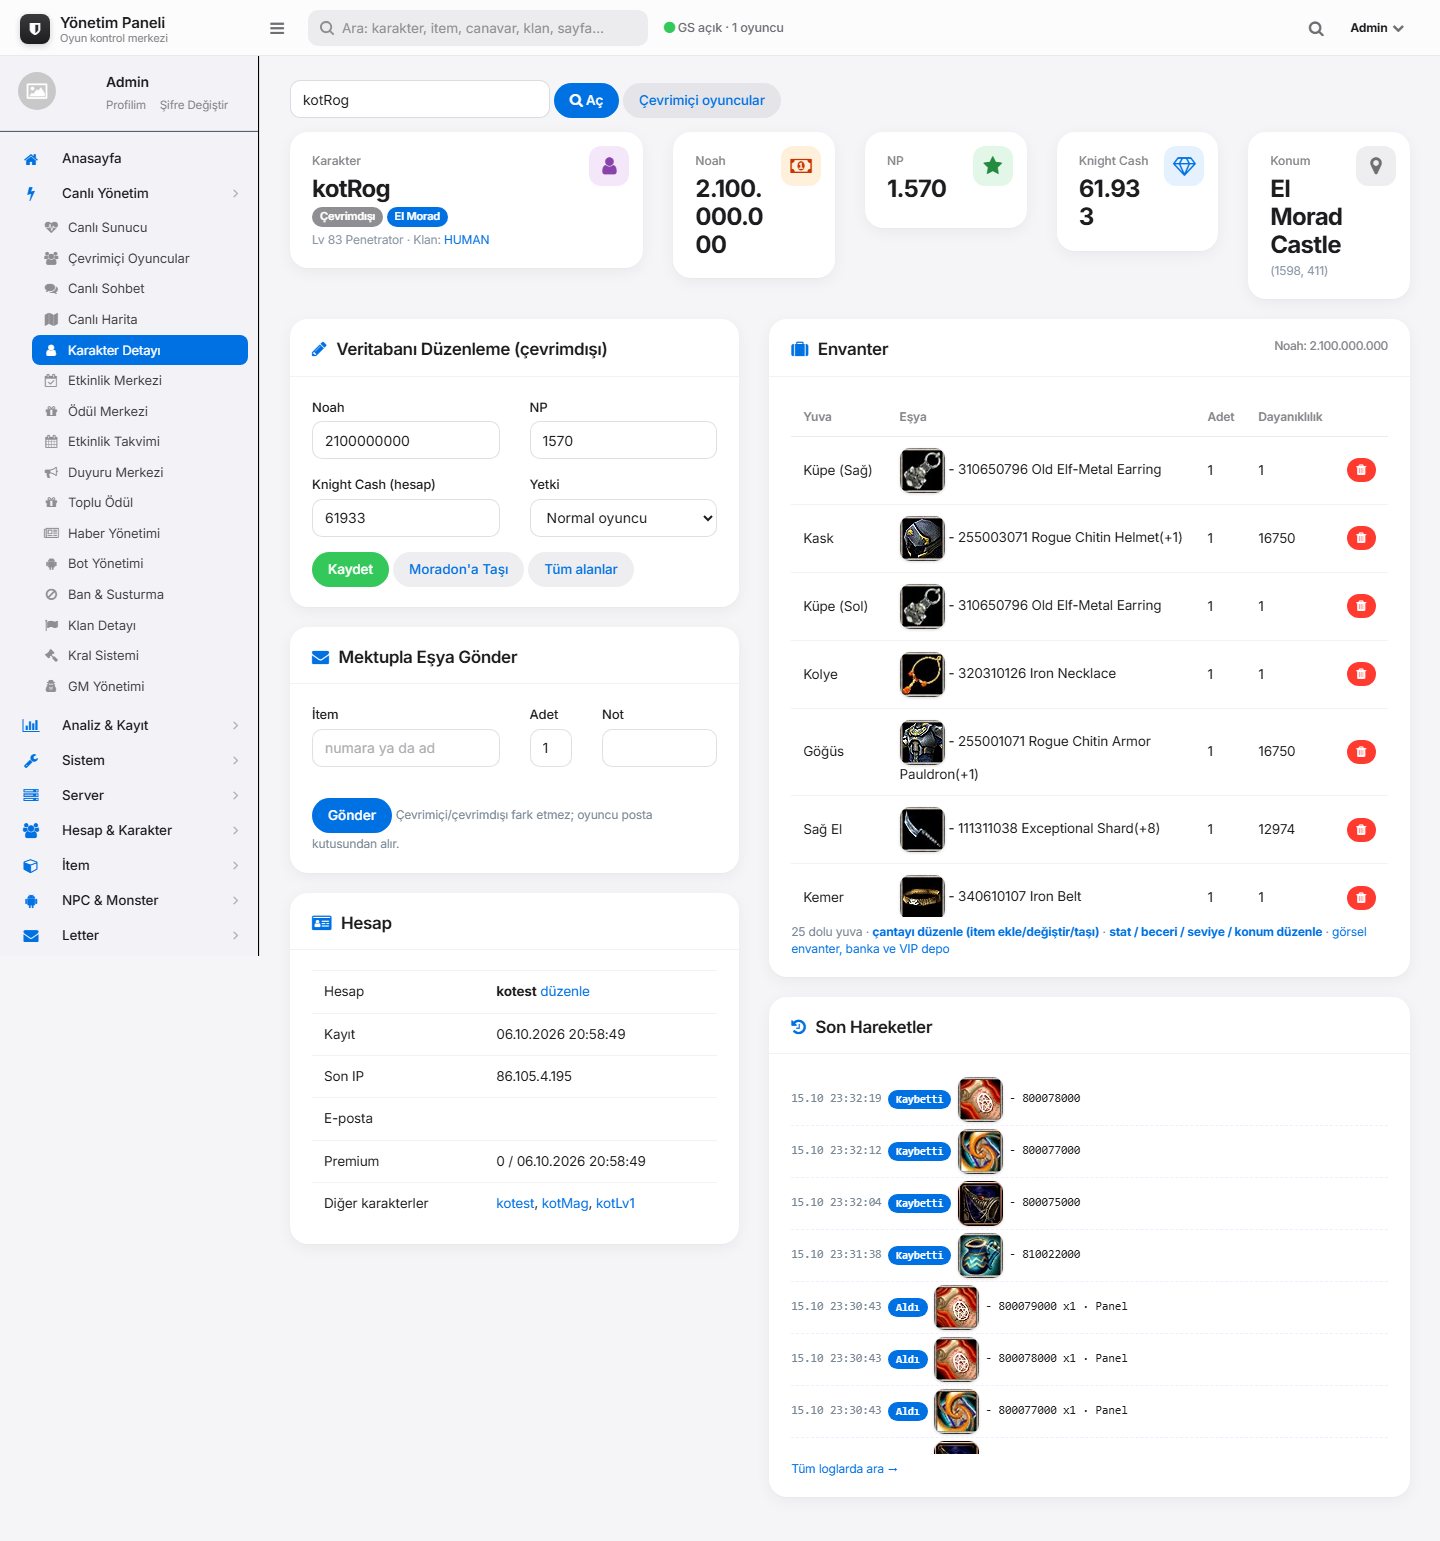Click the Konum location pin icon
Screen dimensions: 1440x1541
tap(1376, 166)
